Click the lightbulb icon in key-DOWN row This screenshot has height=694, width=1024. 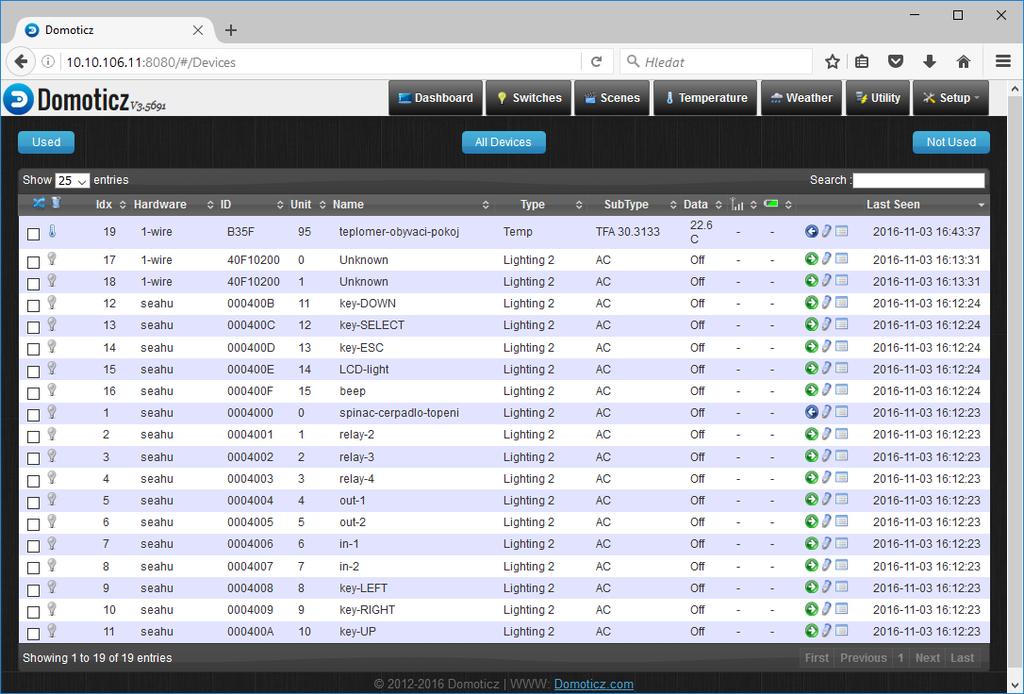click(x=52, y=302)
